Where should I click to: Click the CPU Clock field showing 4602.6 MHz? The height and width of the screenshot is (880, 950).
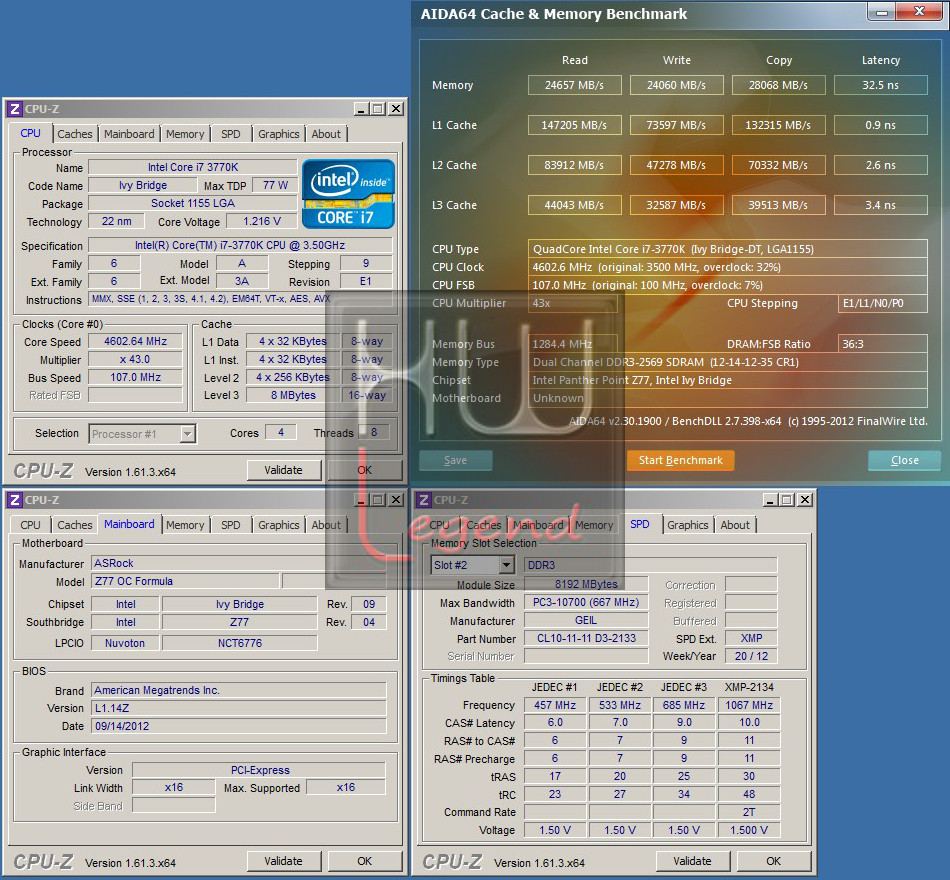(x=727, y=267)
